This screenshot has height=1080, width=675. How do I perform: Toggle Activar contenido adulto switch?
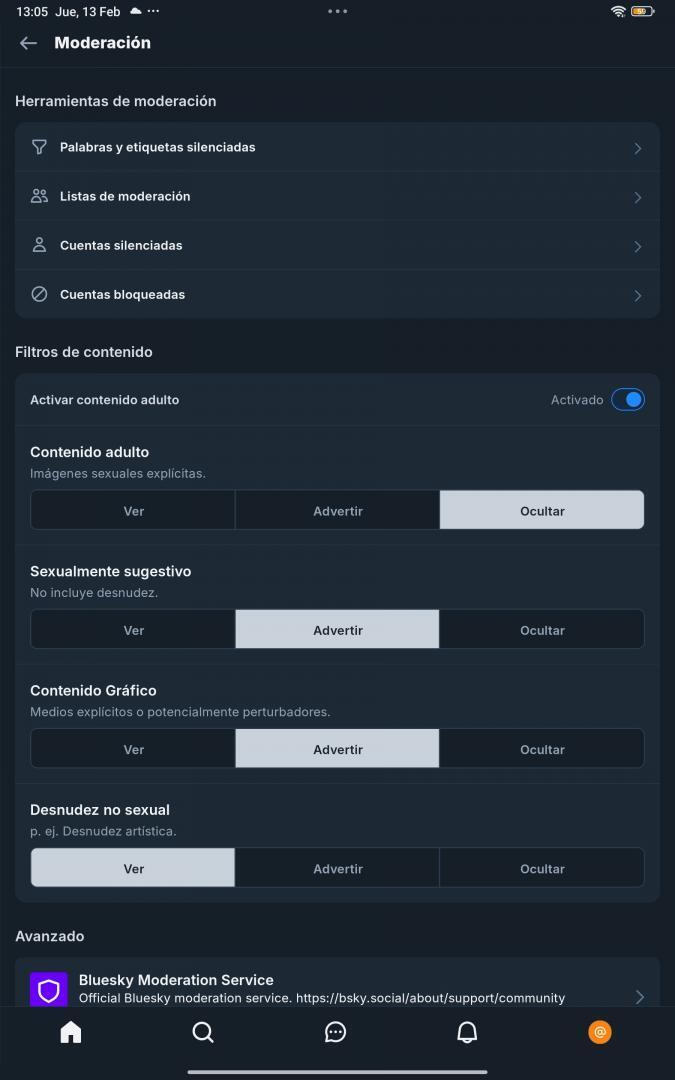628,400
